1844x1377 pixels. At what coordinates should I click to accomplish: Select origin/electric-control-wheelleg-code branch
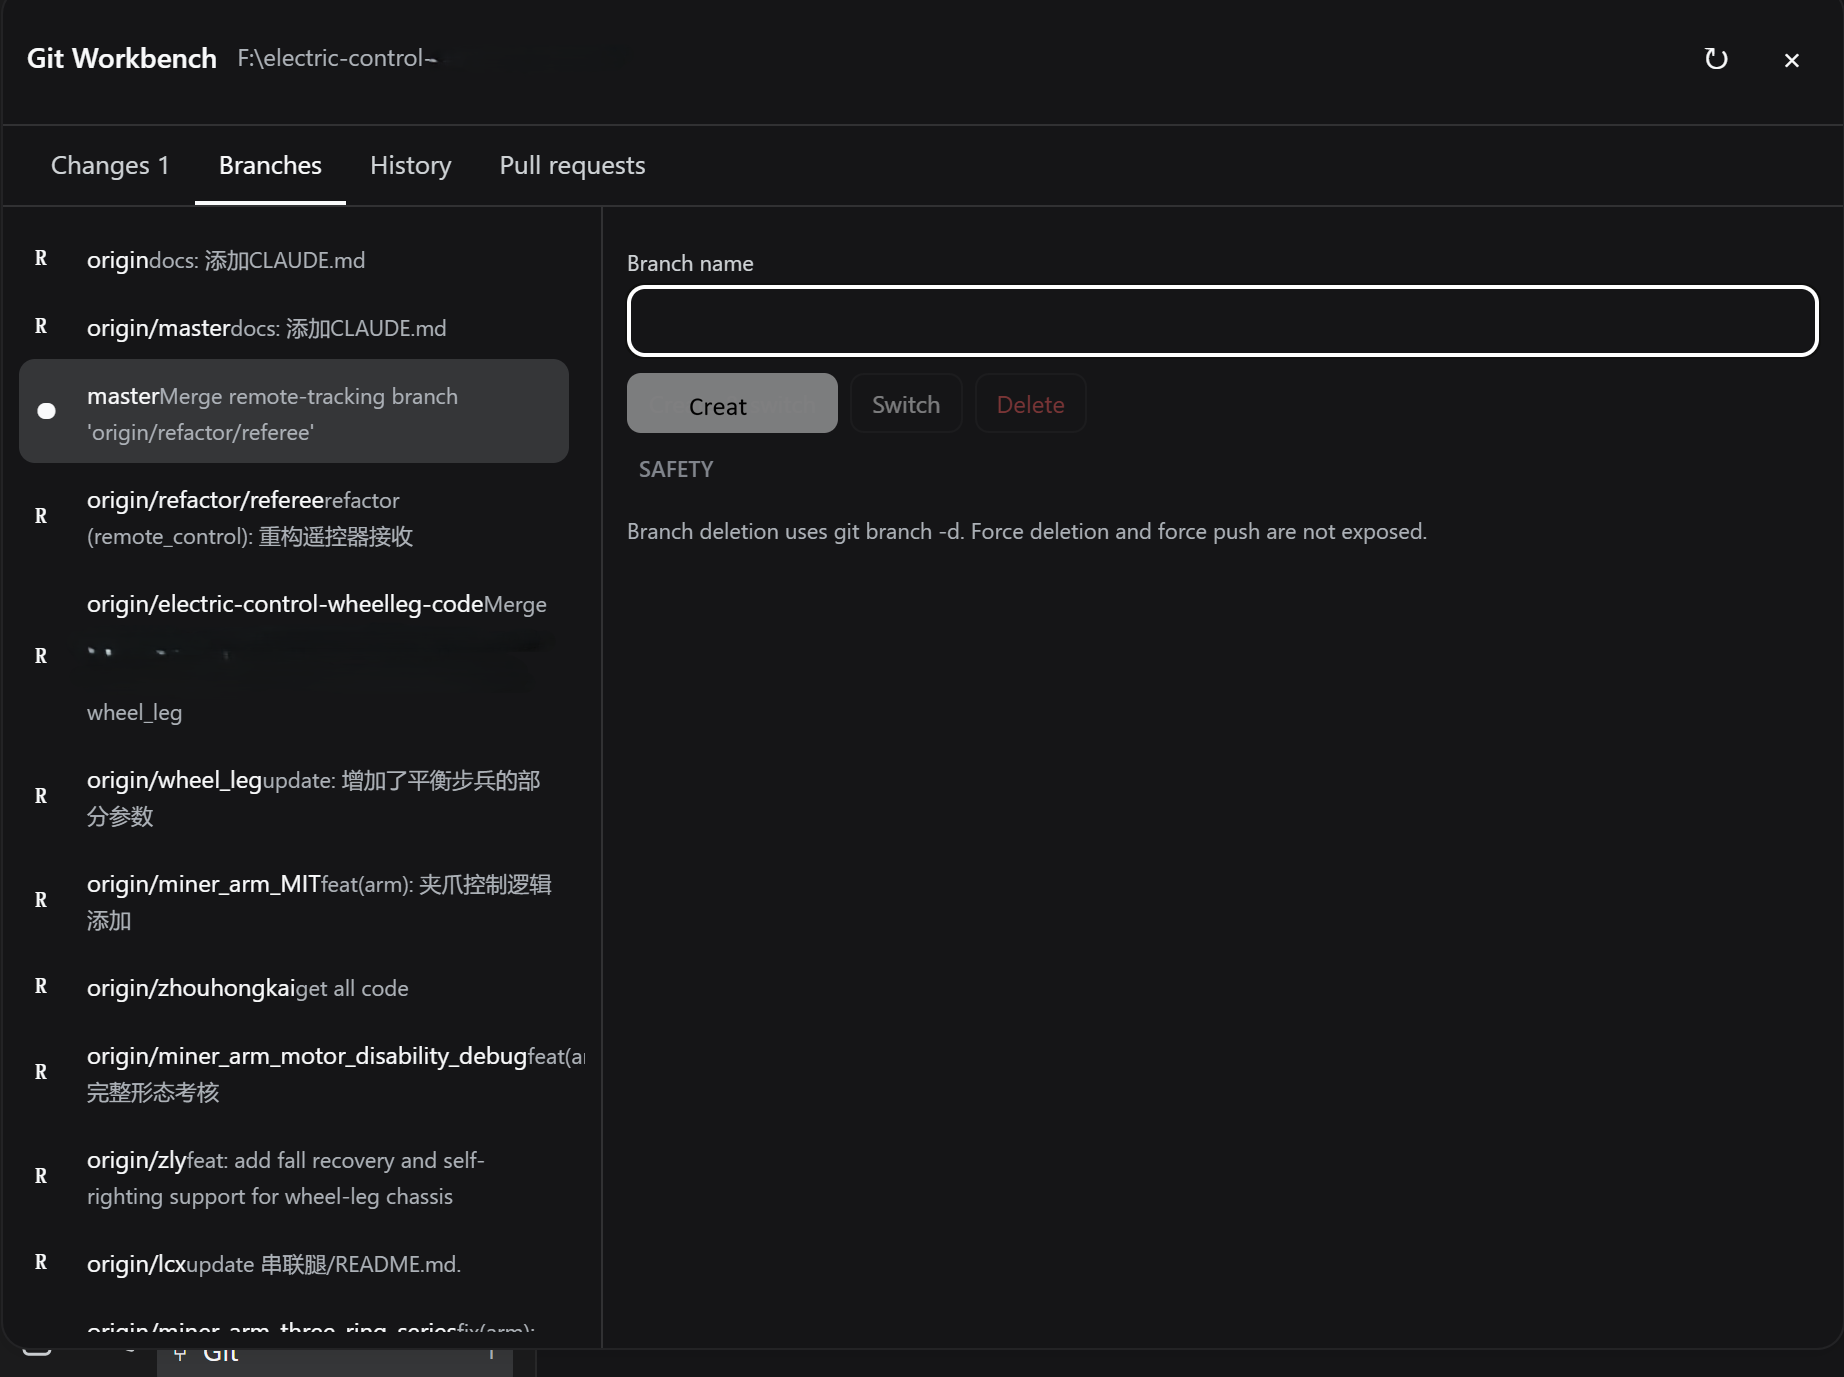[x=294, y=656]
